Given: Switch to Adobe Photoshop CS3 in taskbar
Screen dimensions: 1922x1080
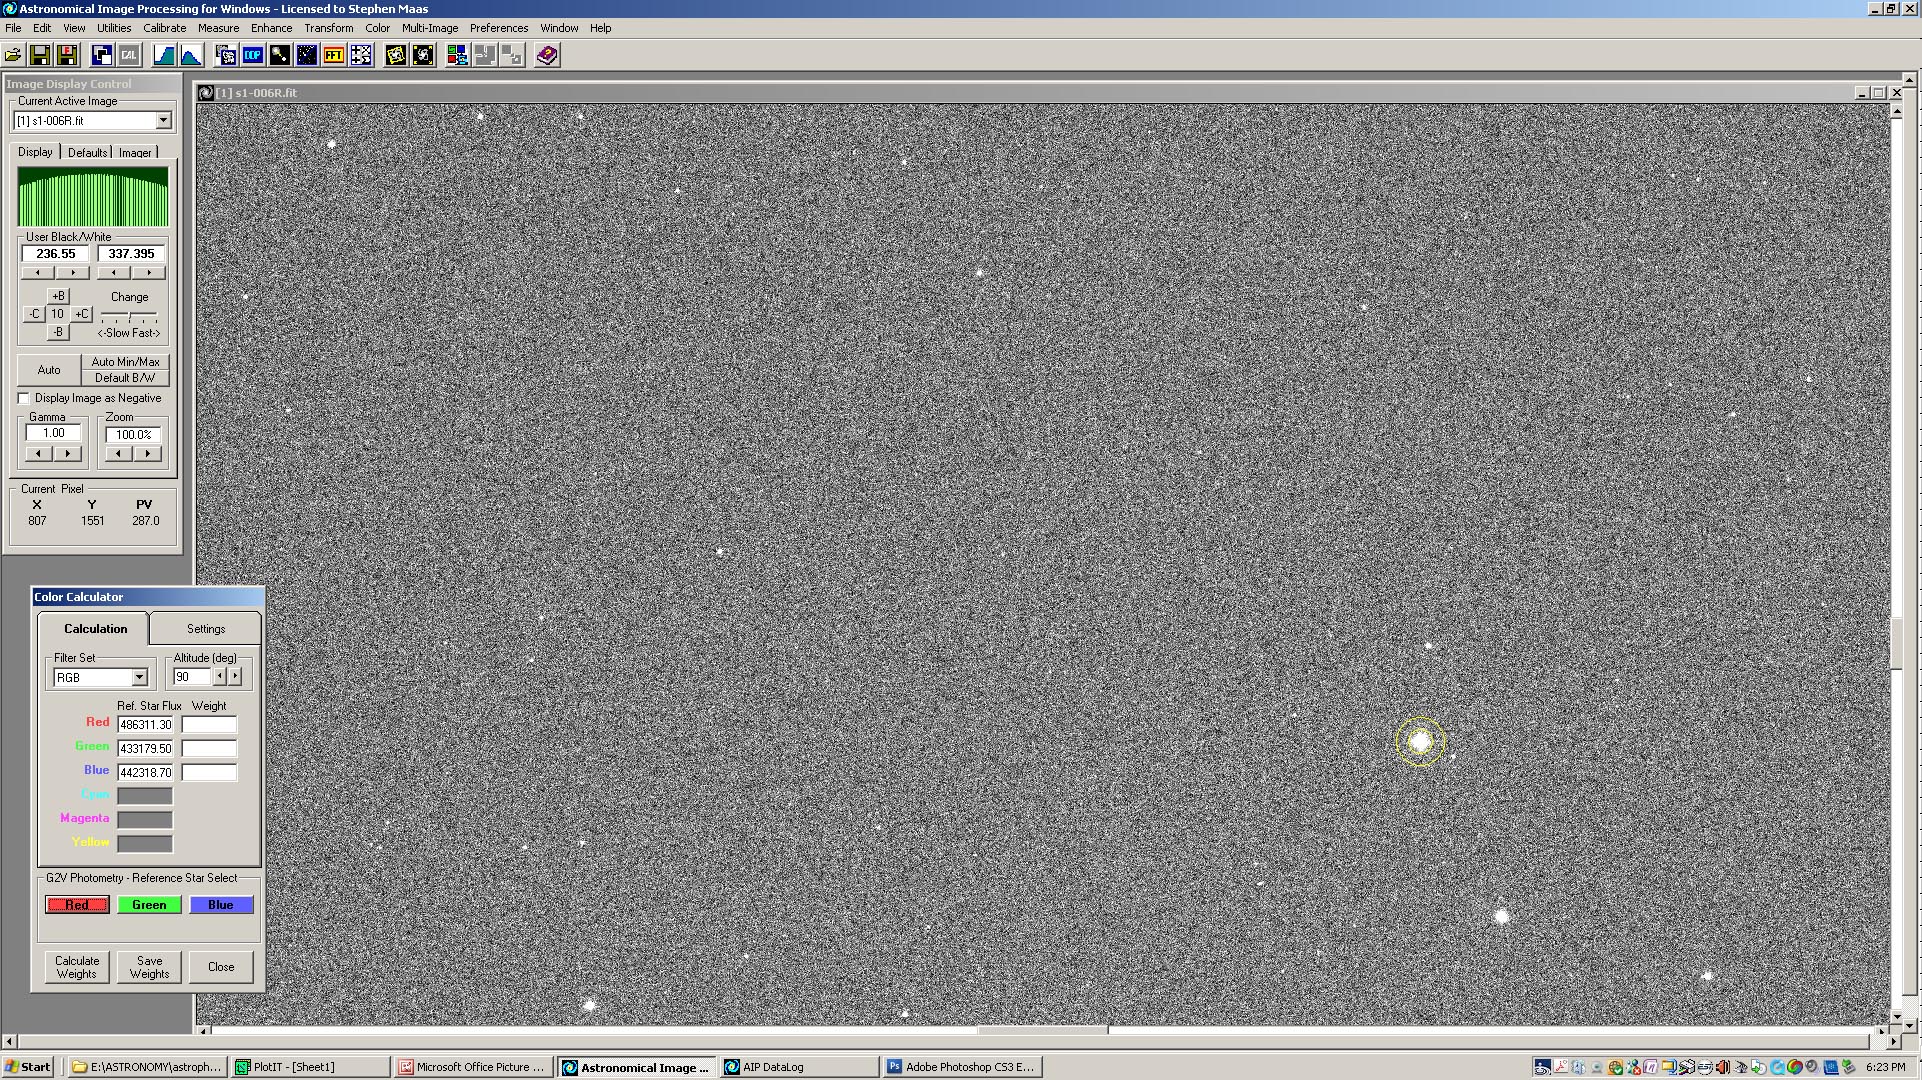Looking at the screenshot, I should tap(961, 1067).
